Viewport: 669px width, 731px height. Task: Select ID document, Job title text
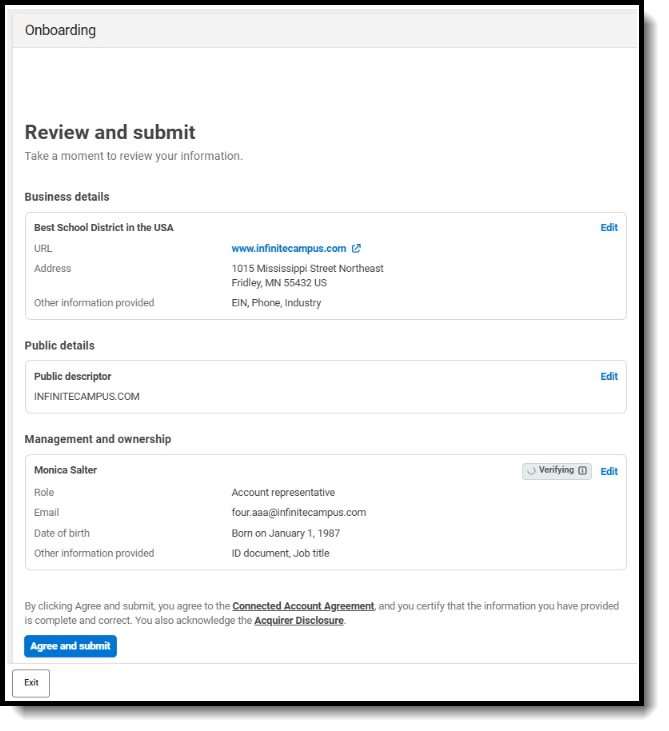coord(280,553)
